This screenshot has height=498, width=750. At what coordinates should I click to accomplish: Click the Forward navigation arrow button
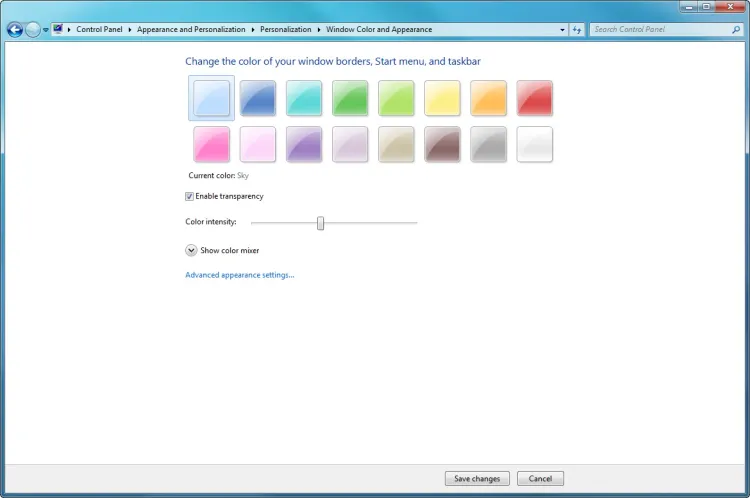33,30
